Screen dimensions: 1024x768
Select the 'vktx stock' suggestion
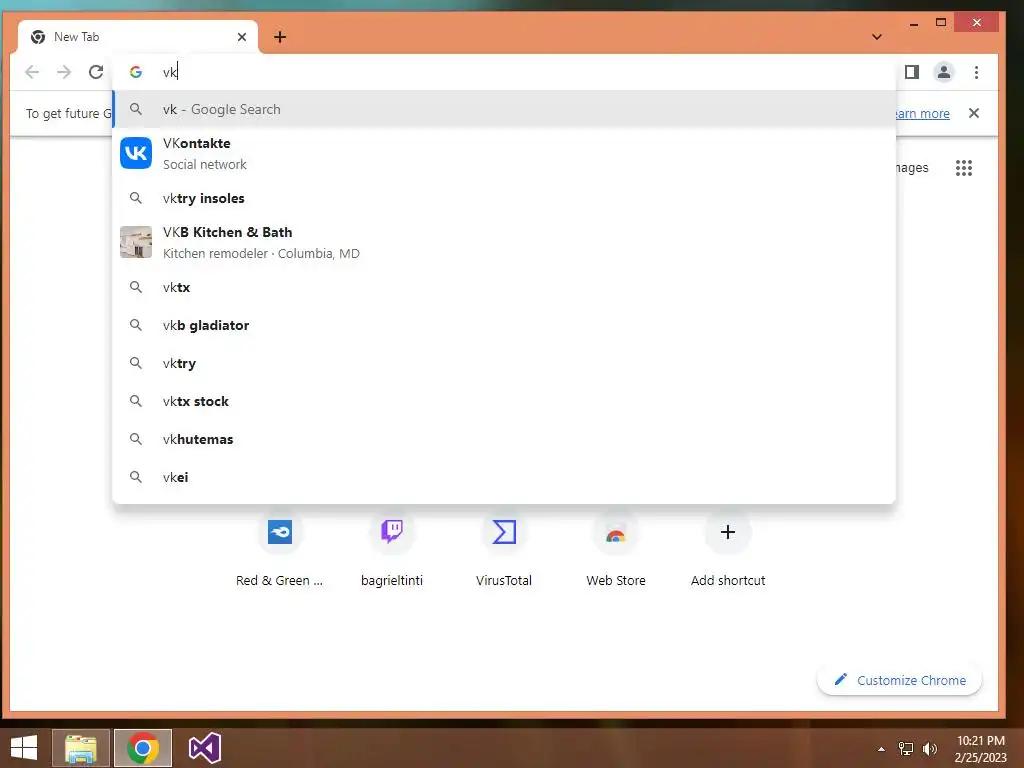coord(504,401)
